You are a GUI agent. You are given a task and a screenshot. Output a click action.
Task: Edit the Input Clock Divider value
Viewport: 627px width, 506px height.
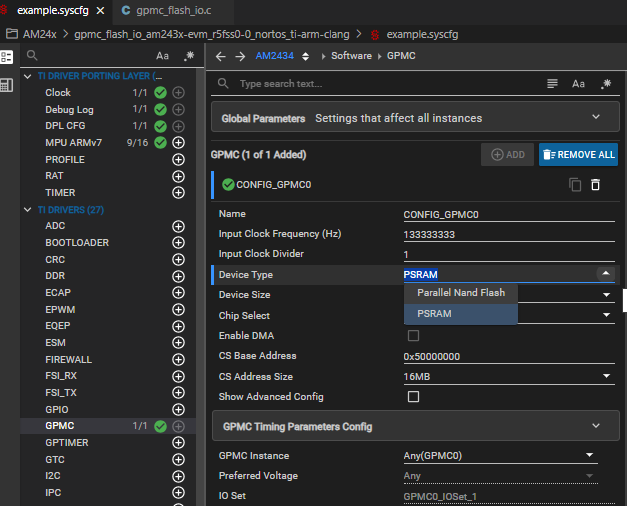coord(509,254)
